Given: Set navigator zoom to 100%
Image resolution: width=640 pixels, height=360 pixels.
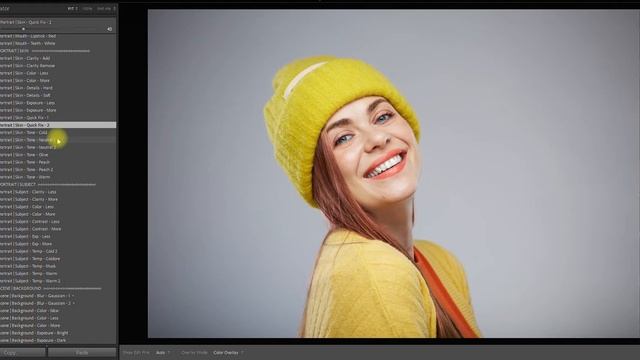Looking at the screenshot, I should [87, 8].
